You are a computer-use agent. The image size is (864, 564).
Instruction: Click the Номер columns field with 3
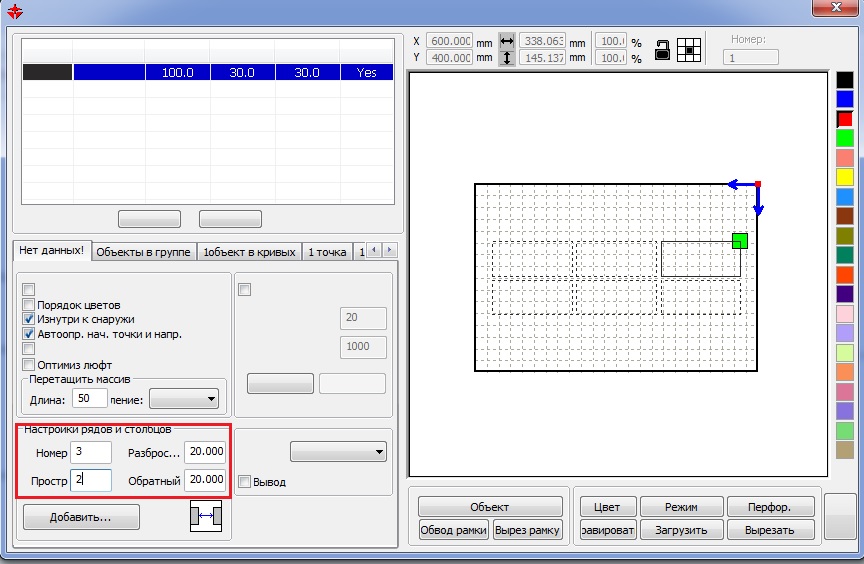coord(91,452)
